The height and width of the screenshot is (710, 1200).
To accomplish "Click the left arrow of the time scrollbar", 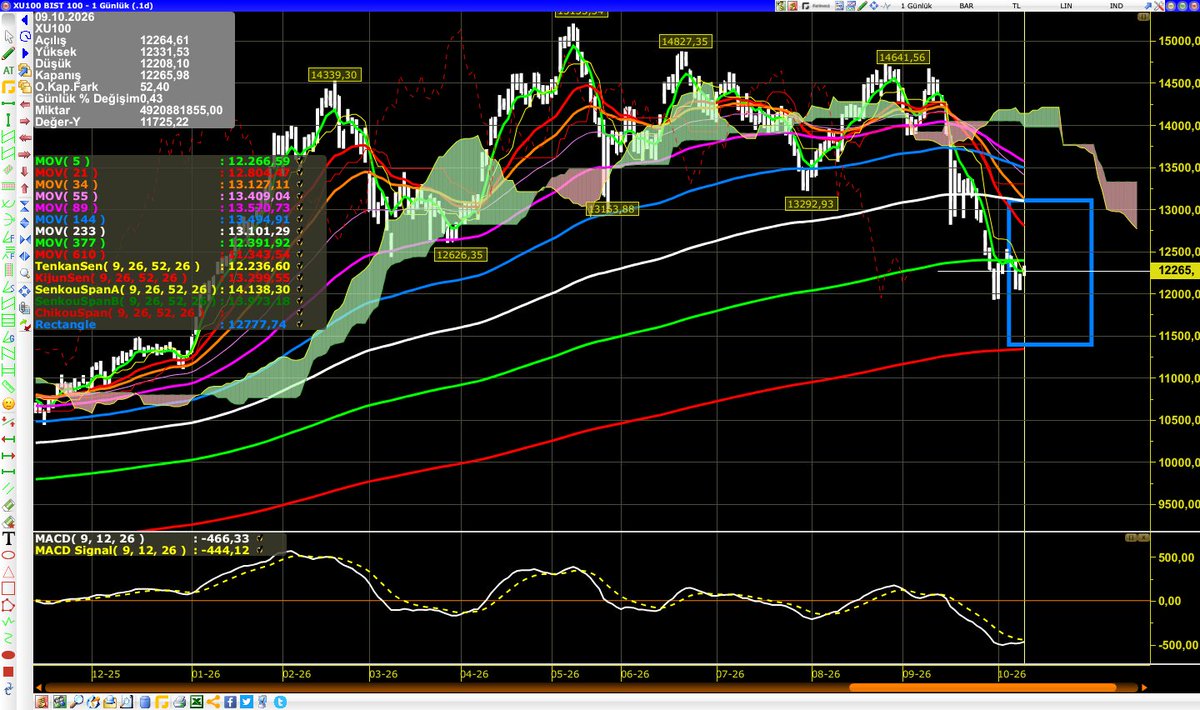I will [41, 686].
